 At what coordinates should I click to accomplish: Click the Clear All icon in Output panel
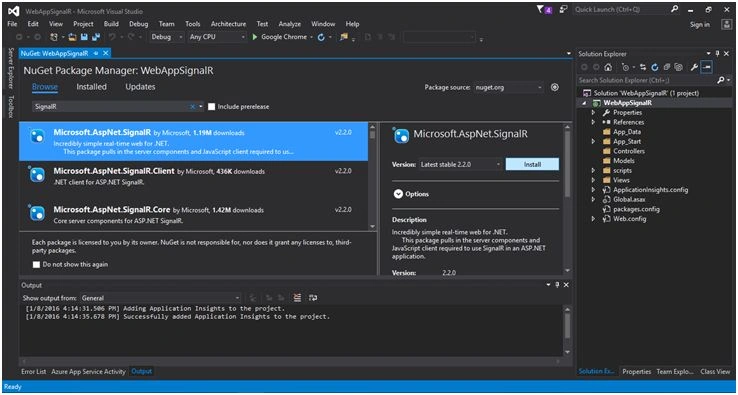coord(297,298)
